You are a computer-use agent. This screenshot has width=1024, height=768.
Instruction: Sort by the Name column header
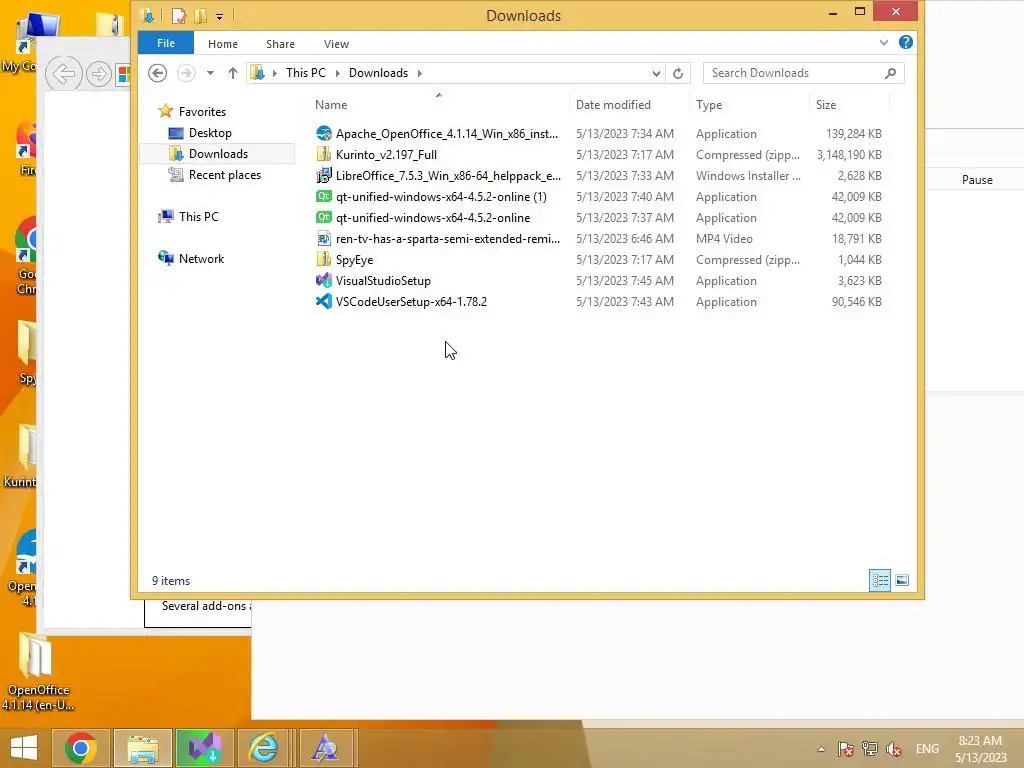(331, 104)
